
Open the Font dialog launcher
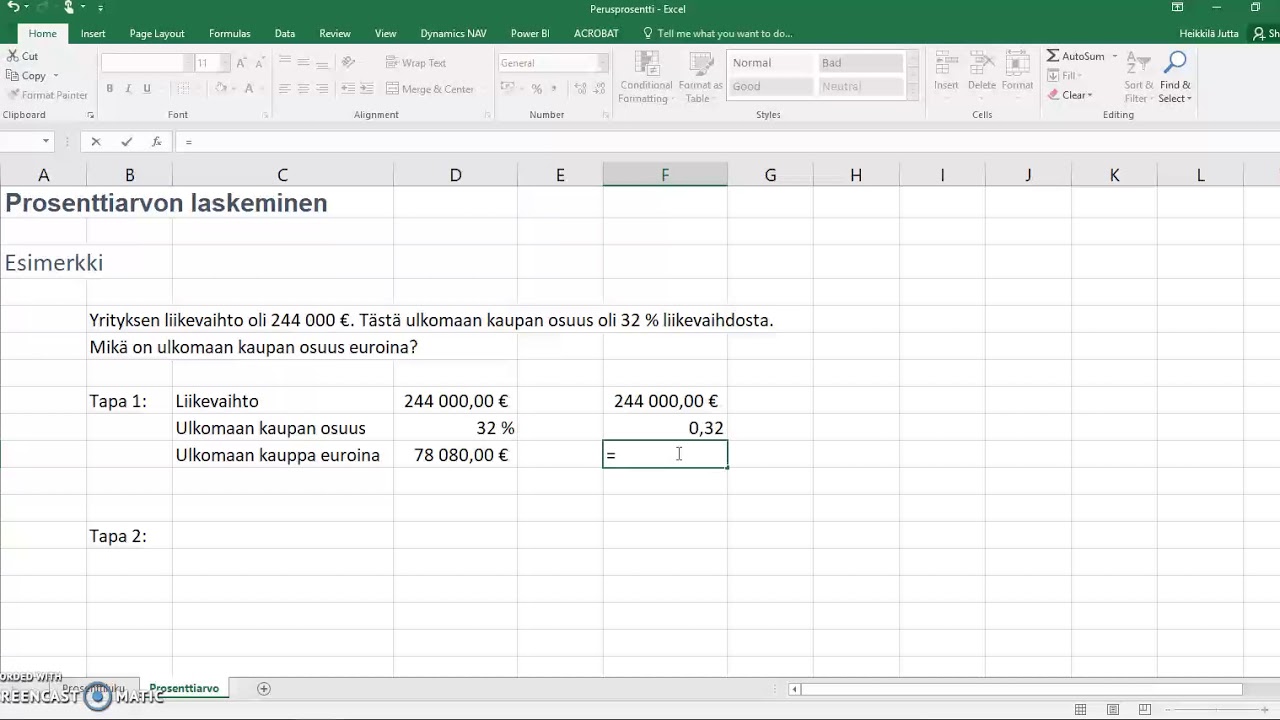265,116
